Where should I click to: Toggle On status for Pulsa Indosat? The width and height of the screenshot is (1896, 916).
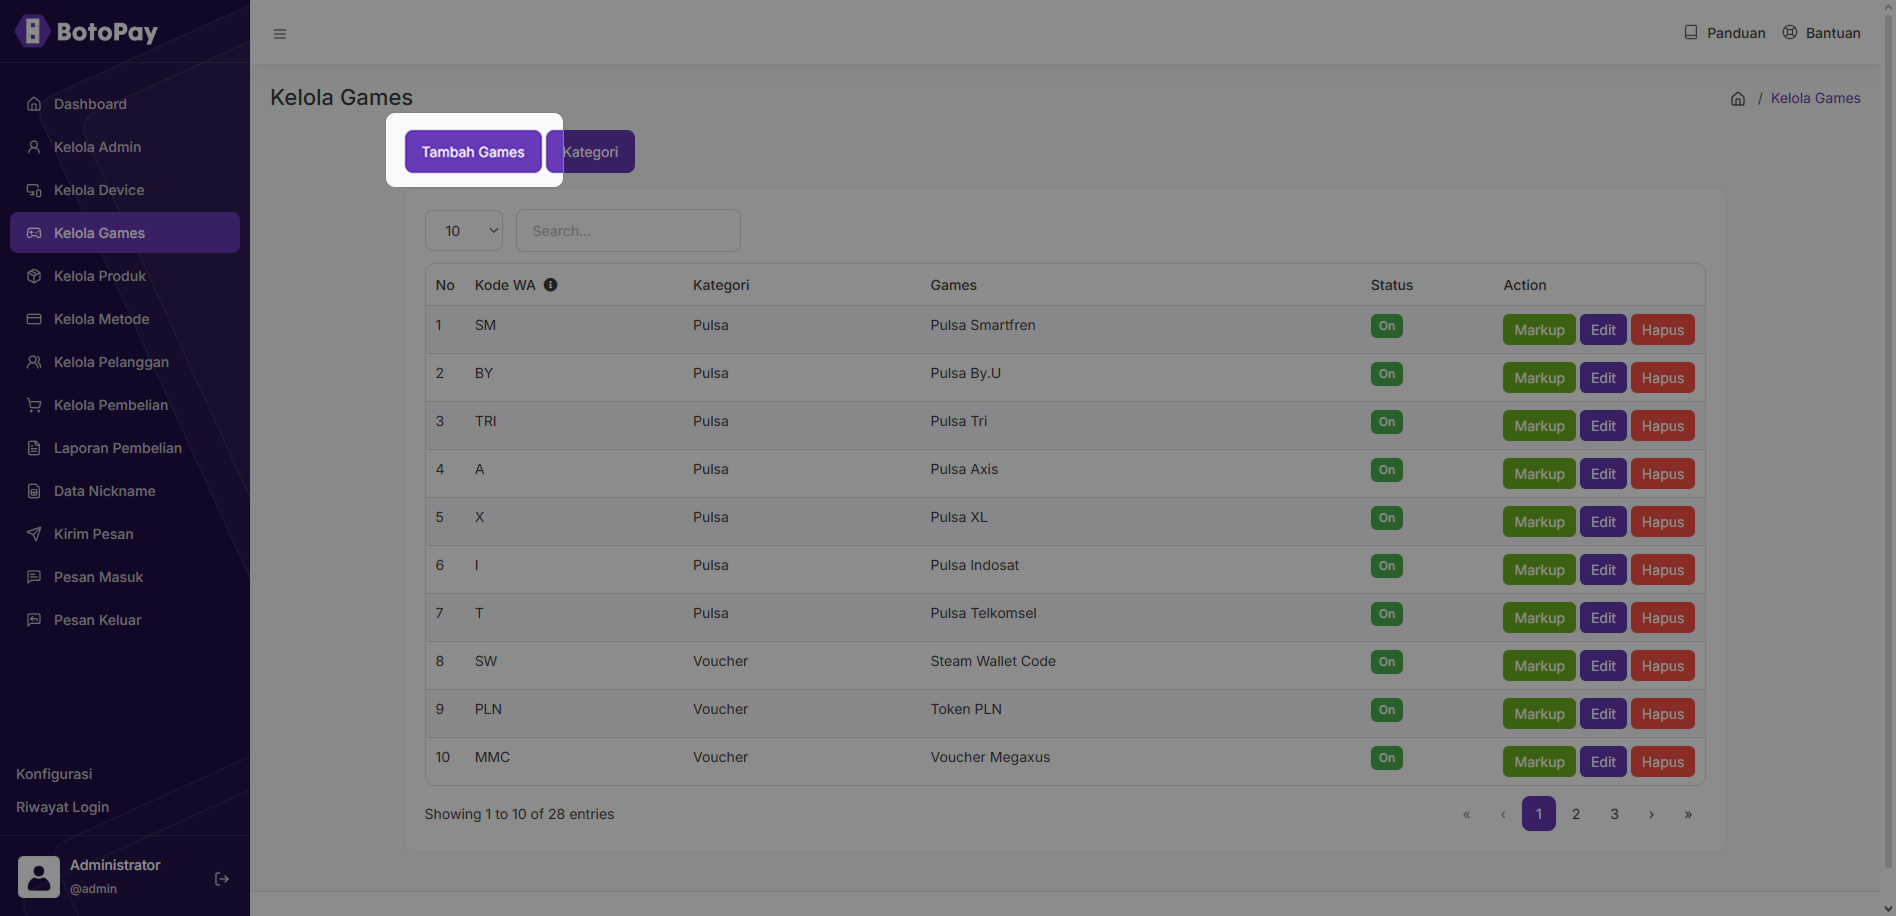point(1387,566)
